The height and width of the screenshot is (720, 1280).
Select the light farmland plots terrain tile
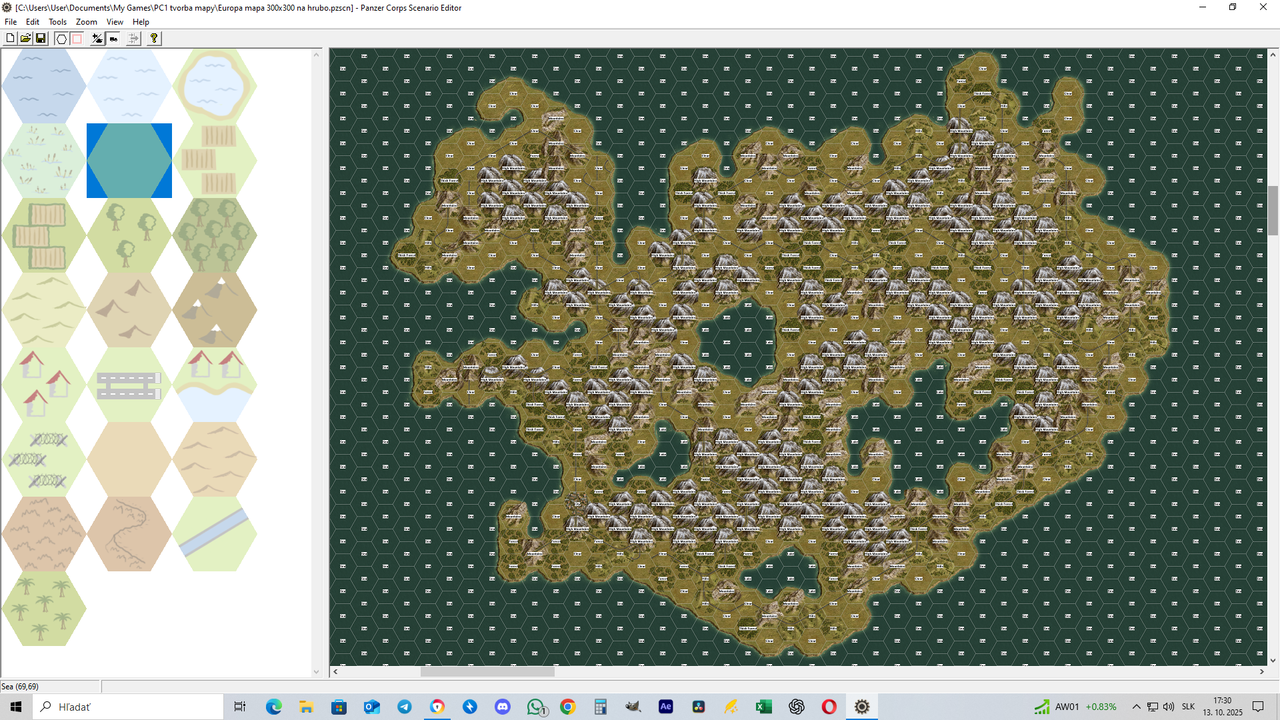coord(215,160)
